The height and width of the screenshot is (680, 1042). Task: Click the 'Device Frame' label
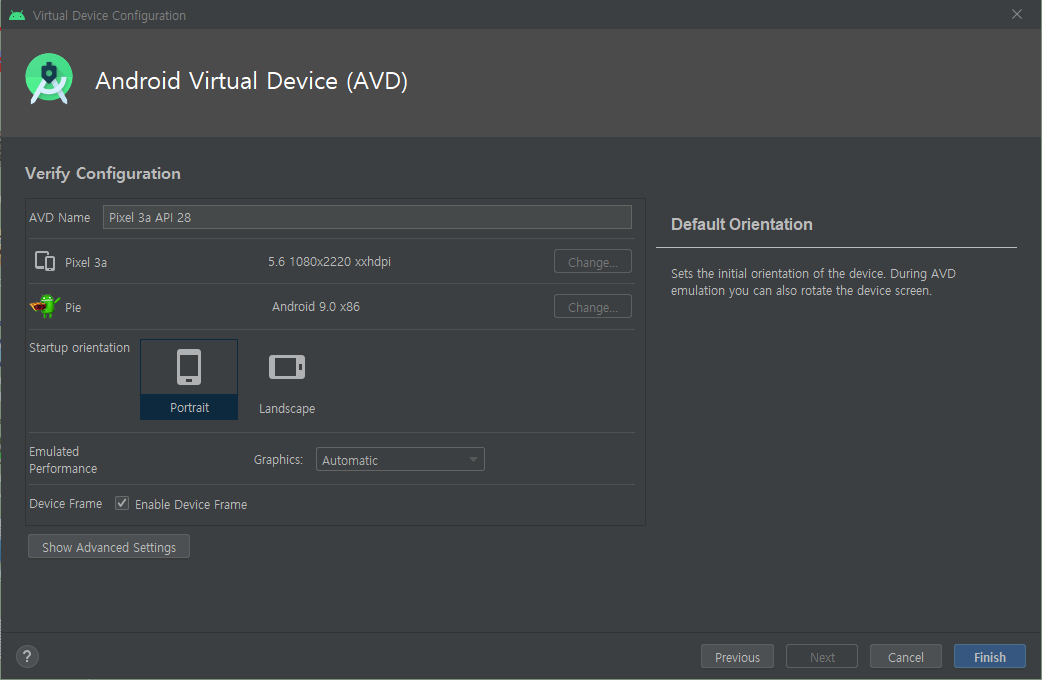(x=66, y=504)
